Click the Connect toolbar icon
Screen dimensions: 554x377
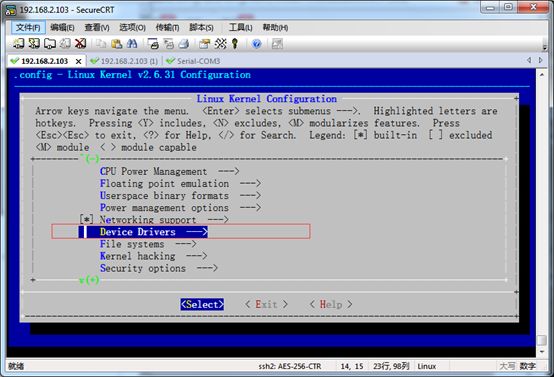pos(18,43)
